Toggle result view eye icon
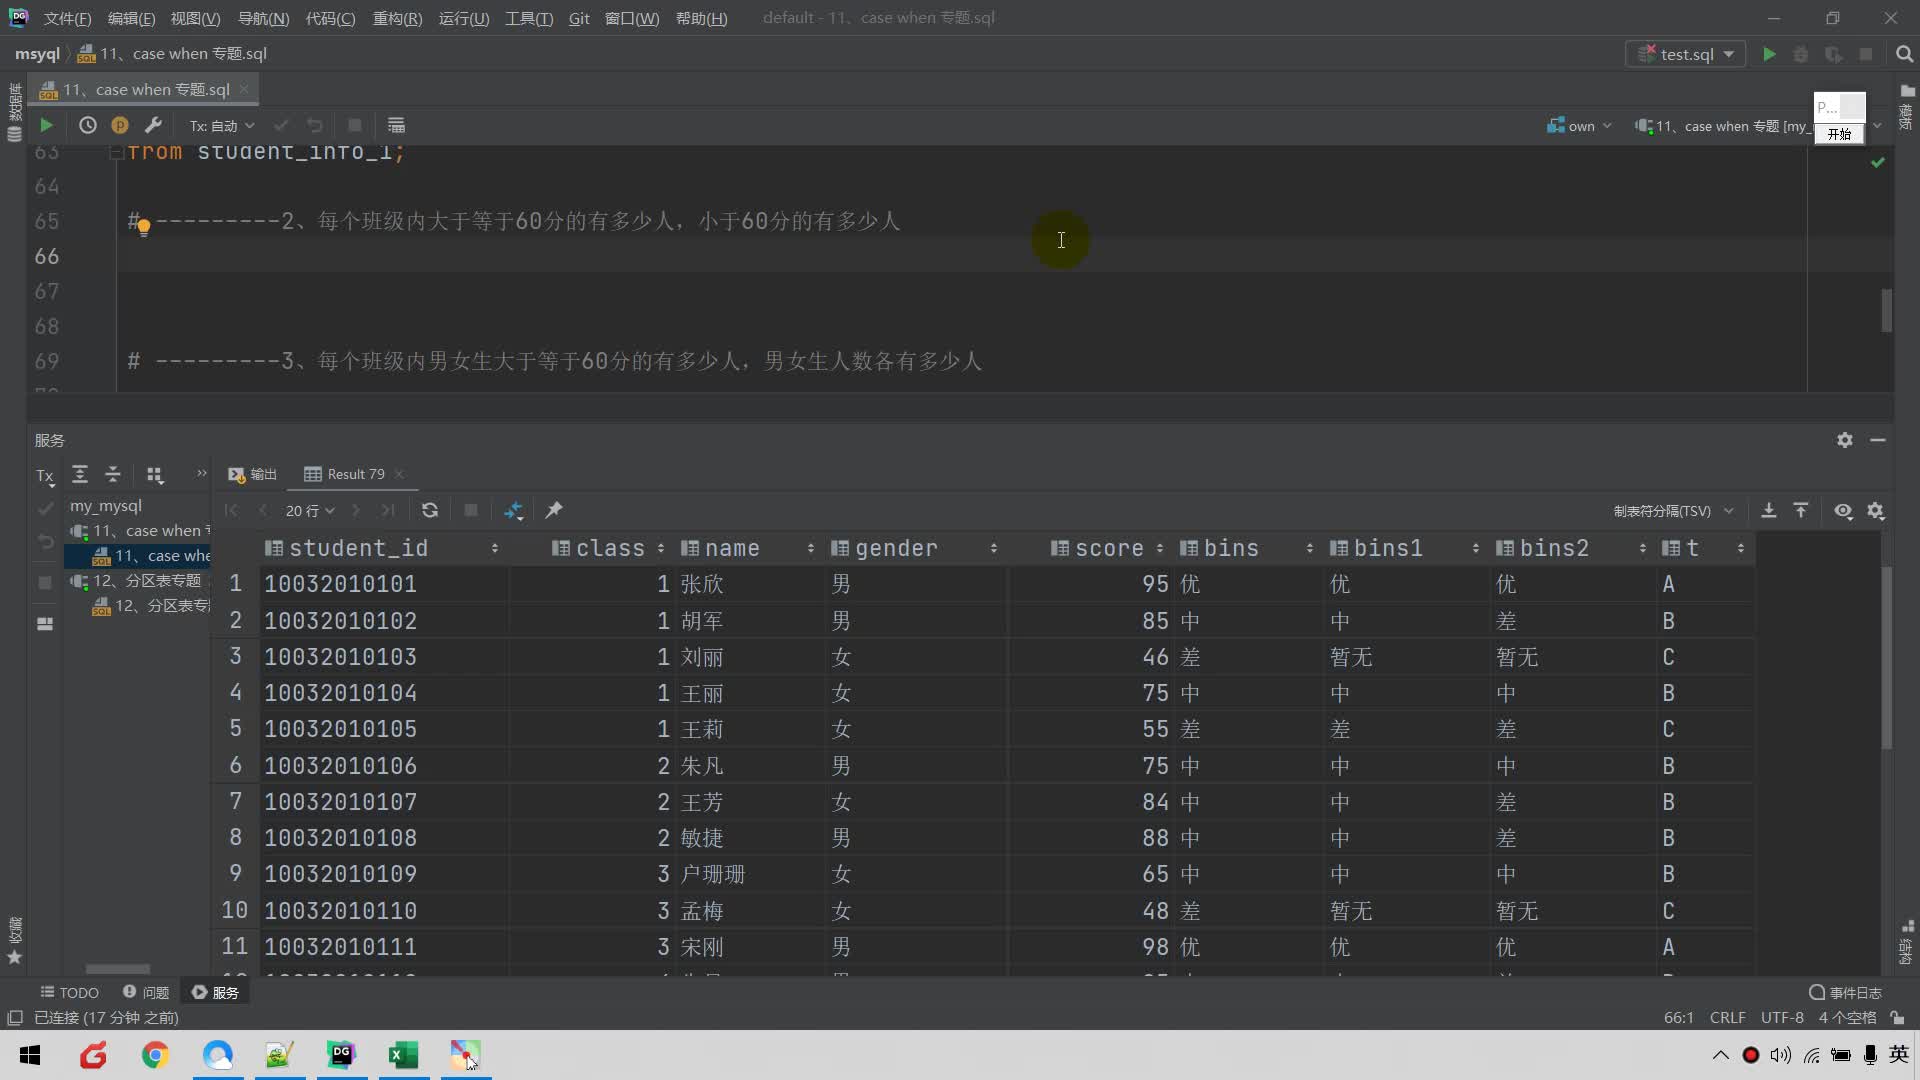 tap(1843, 510)
